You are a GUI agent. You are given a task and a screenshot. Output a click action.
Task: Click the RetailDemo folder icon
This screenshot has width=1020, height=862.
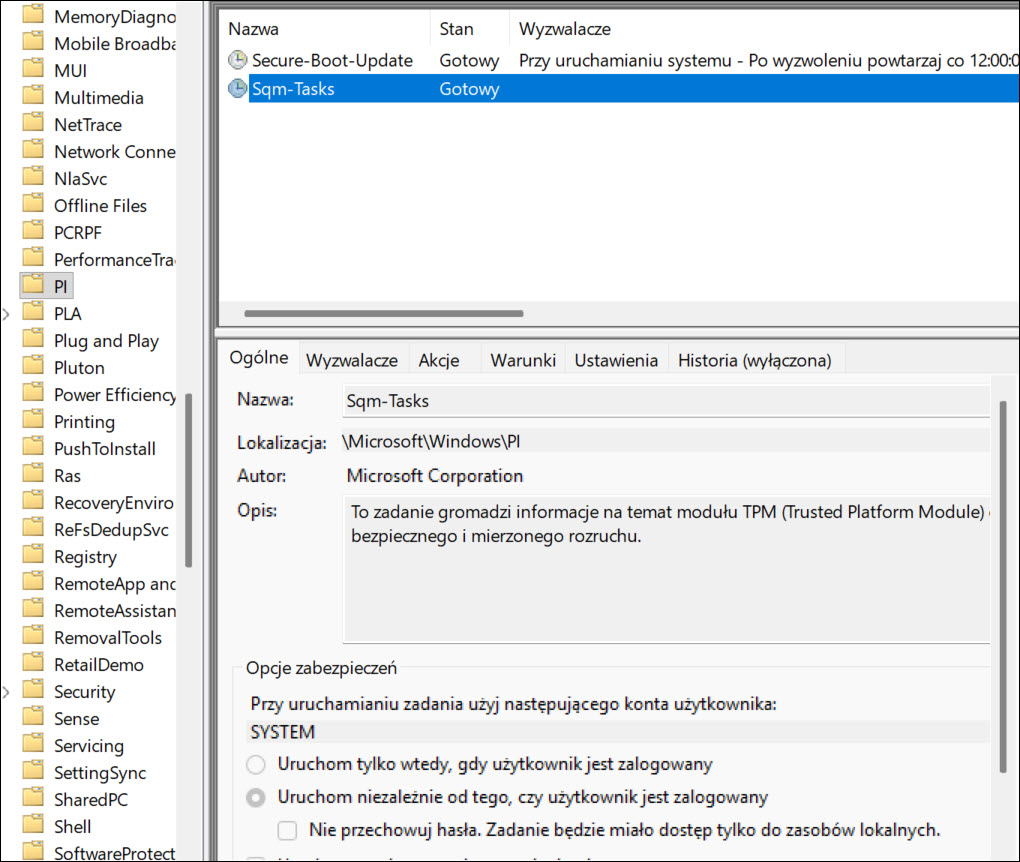coord(34,665)
